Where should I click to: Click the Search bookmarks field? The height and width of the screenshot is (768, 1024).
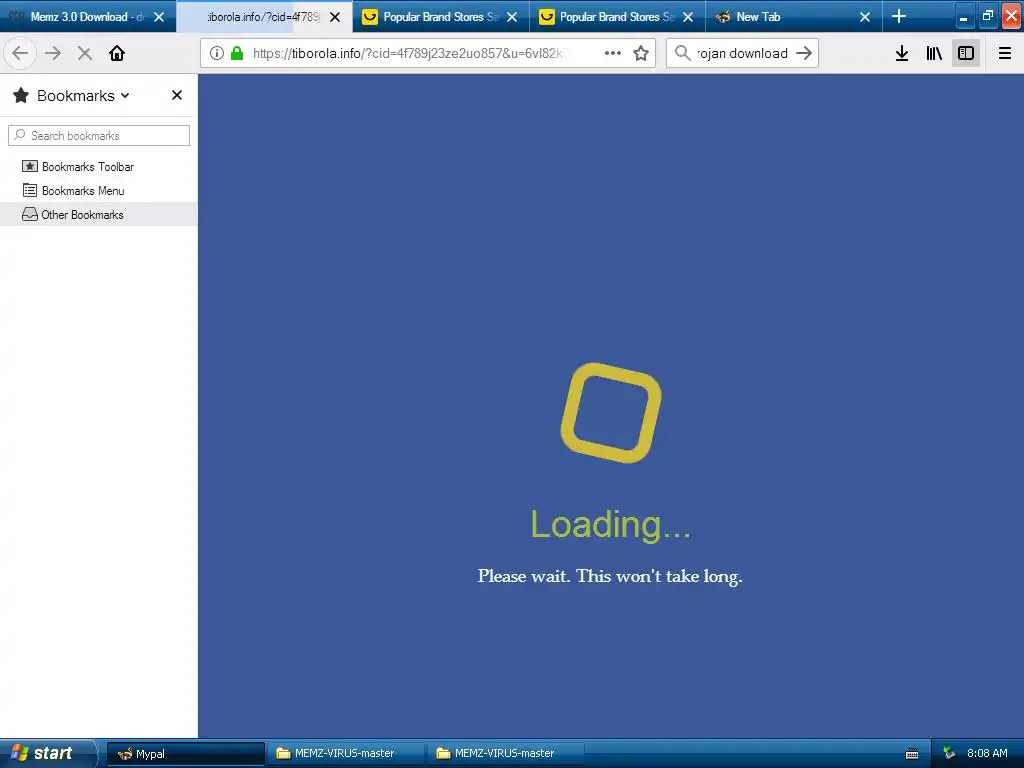click(x=99, y=135)
